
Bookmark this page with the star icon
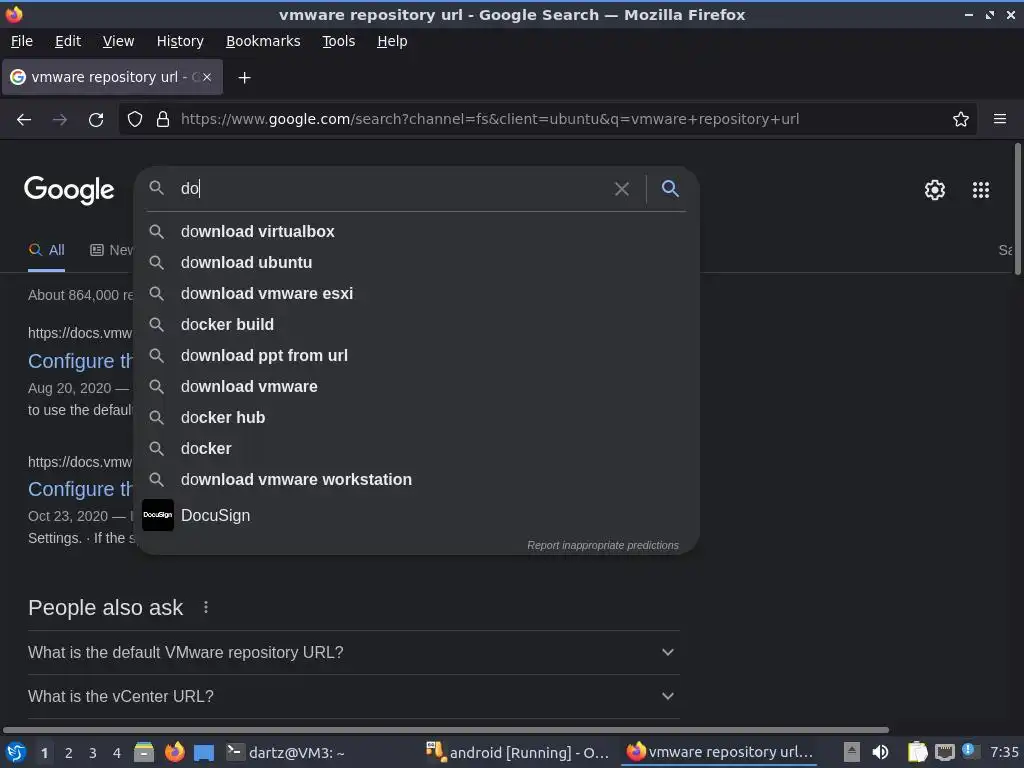(x=960, y=119)
